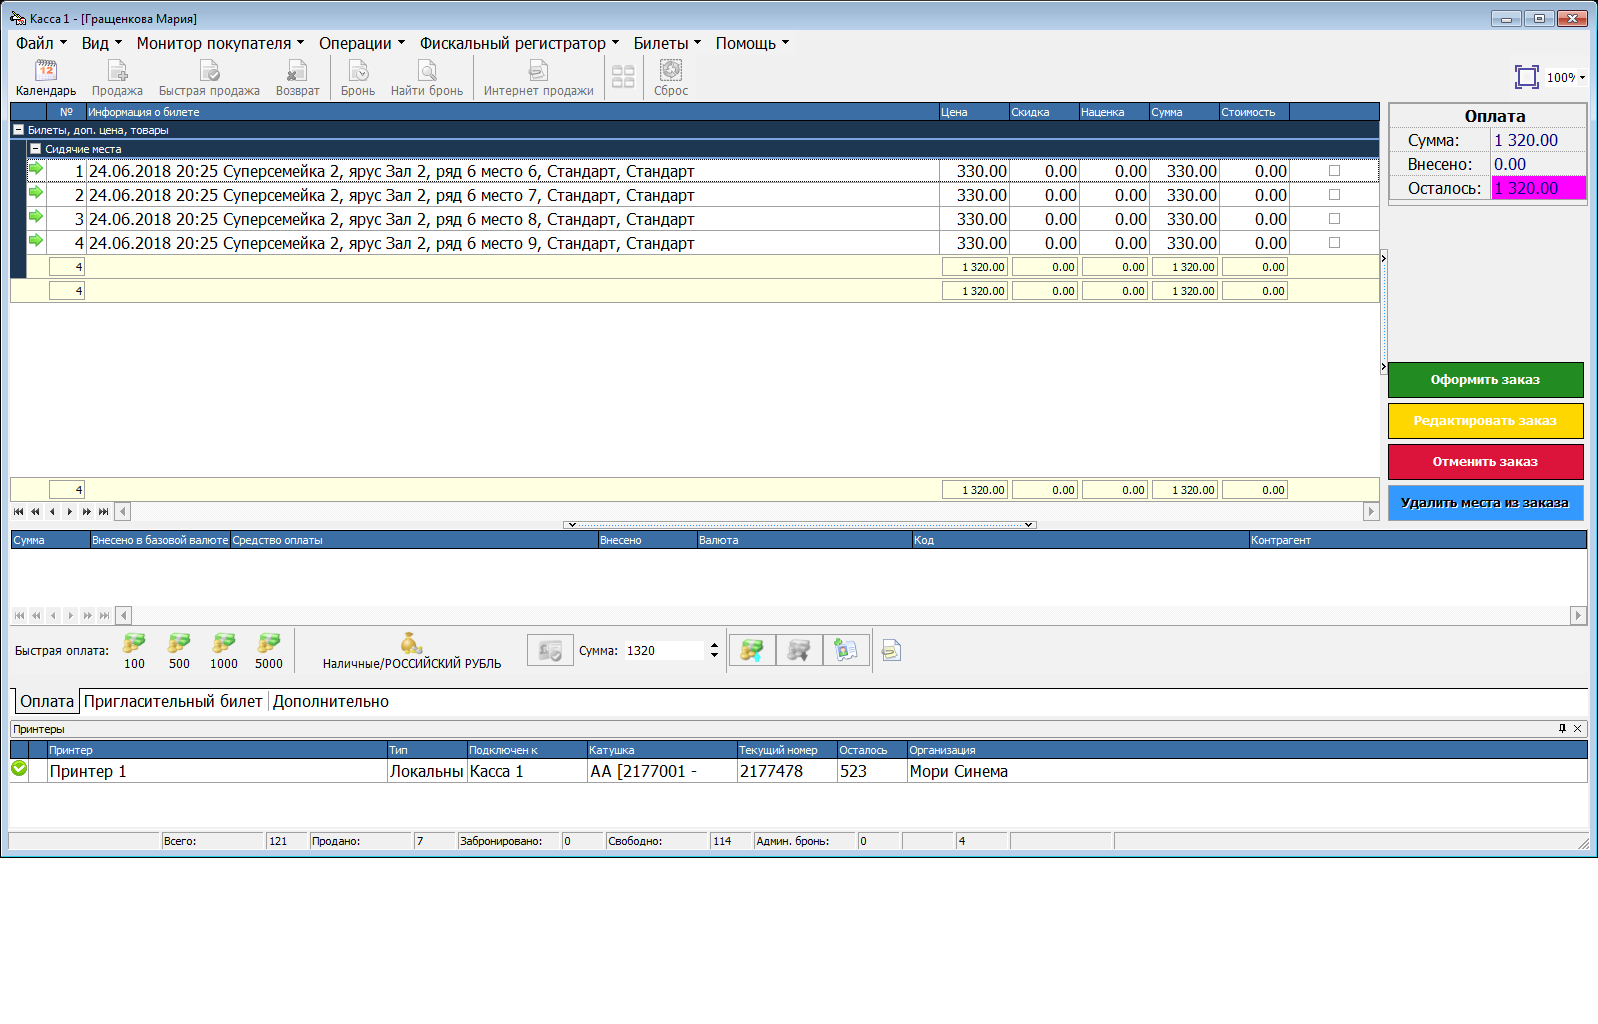Click the blue Удалить места из заказа button
Viewport: 1598px width, 1024px height.
click(1485, 503)
